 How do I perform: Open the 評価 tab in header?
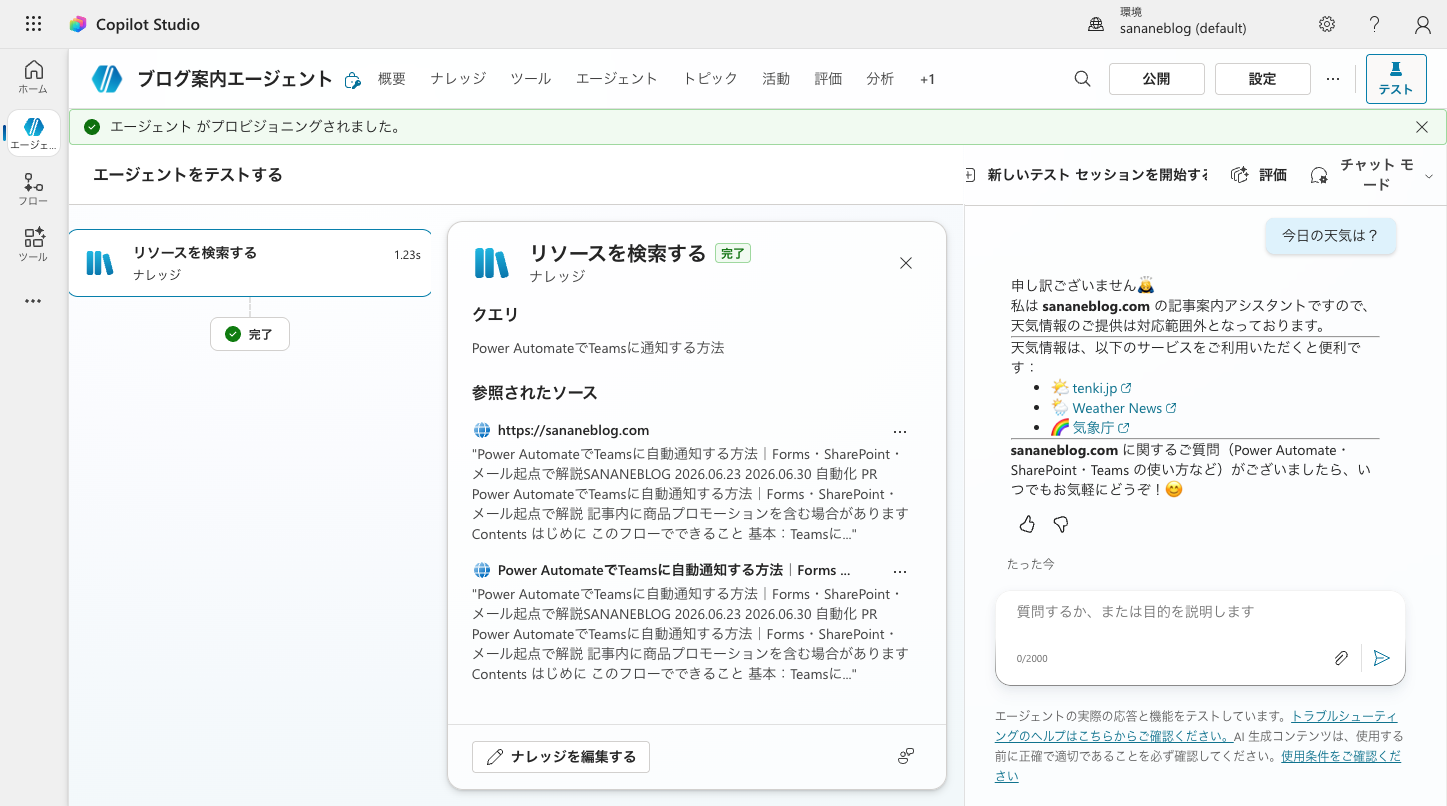[828, 79]
